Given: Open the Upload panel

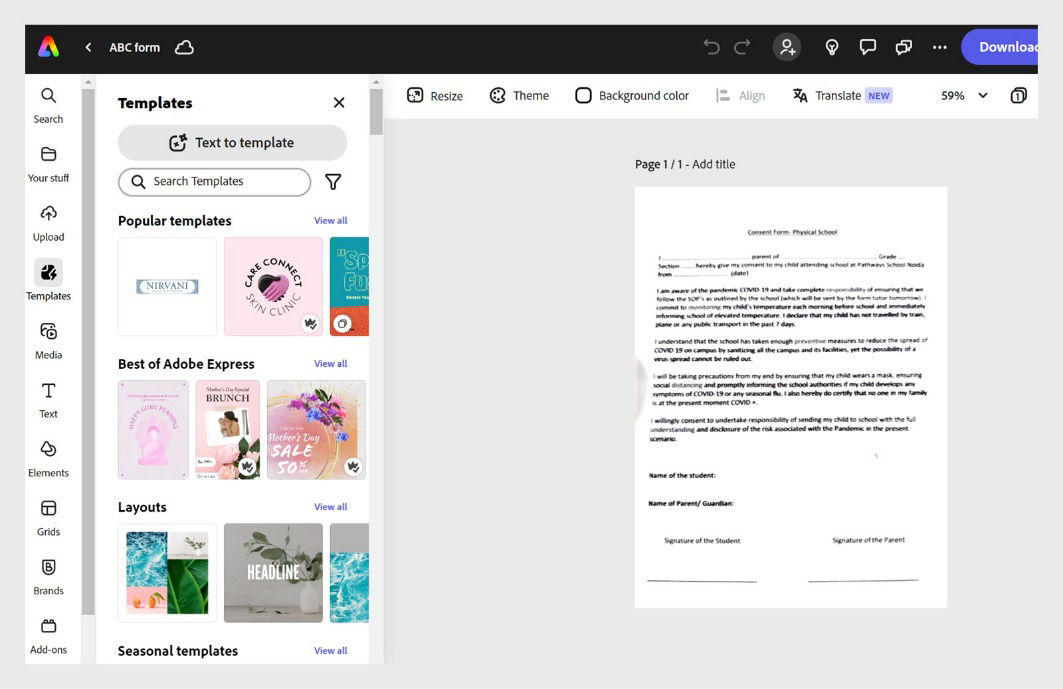Looking at the screenshot, I should 48,221.
